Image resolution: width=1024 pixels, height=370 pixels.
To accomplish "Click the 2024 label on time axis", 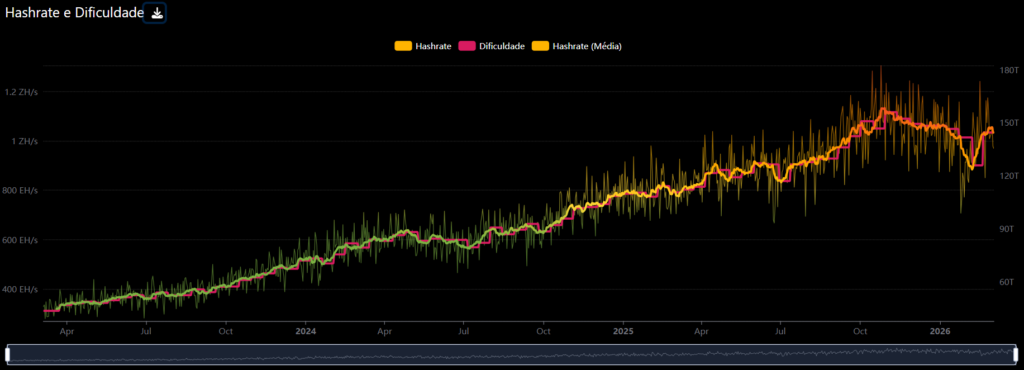I will coord(305,331).
